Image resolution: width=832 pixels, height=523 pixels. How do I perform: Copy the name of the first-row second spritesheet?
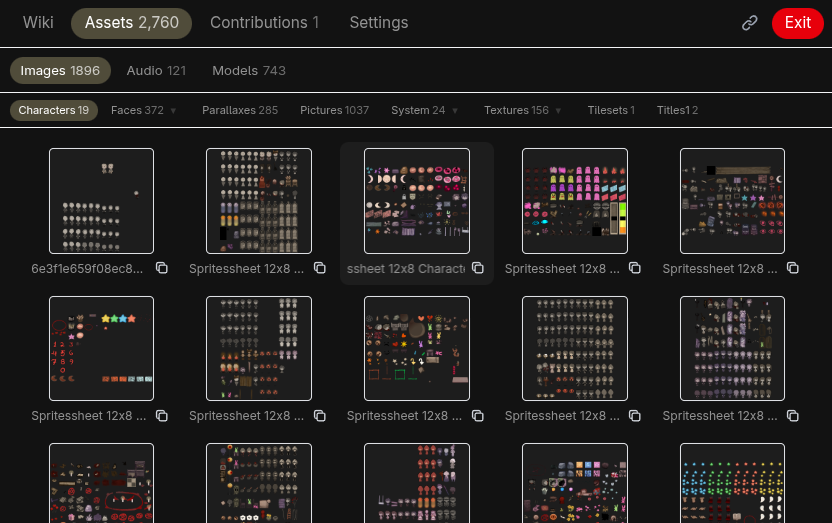pos(319,268)
